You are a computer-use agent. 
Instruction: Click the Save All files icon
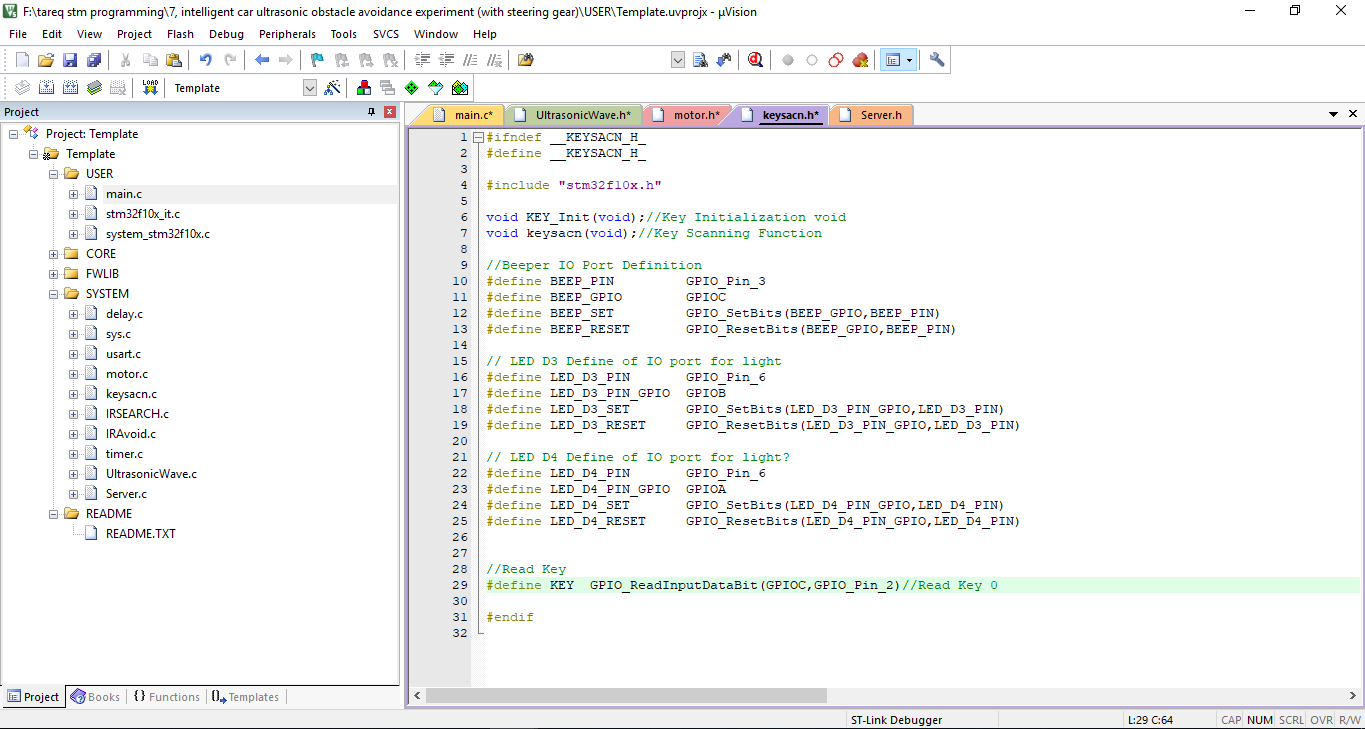coord(93,60)
